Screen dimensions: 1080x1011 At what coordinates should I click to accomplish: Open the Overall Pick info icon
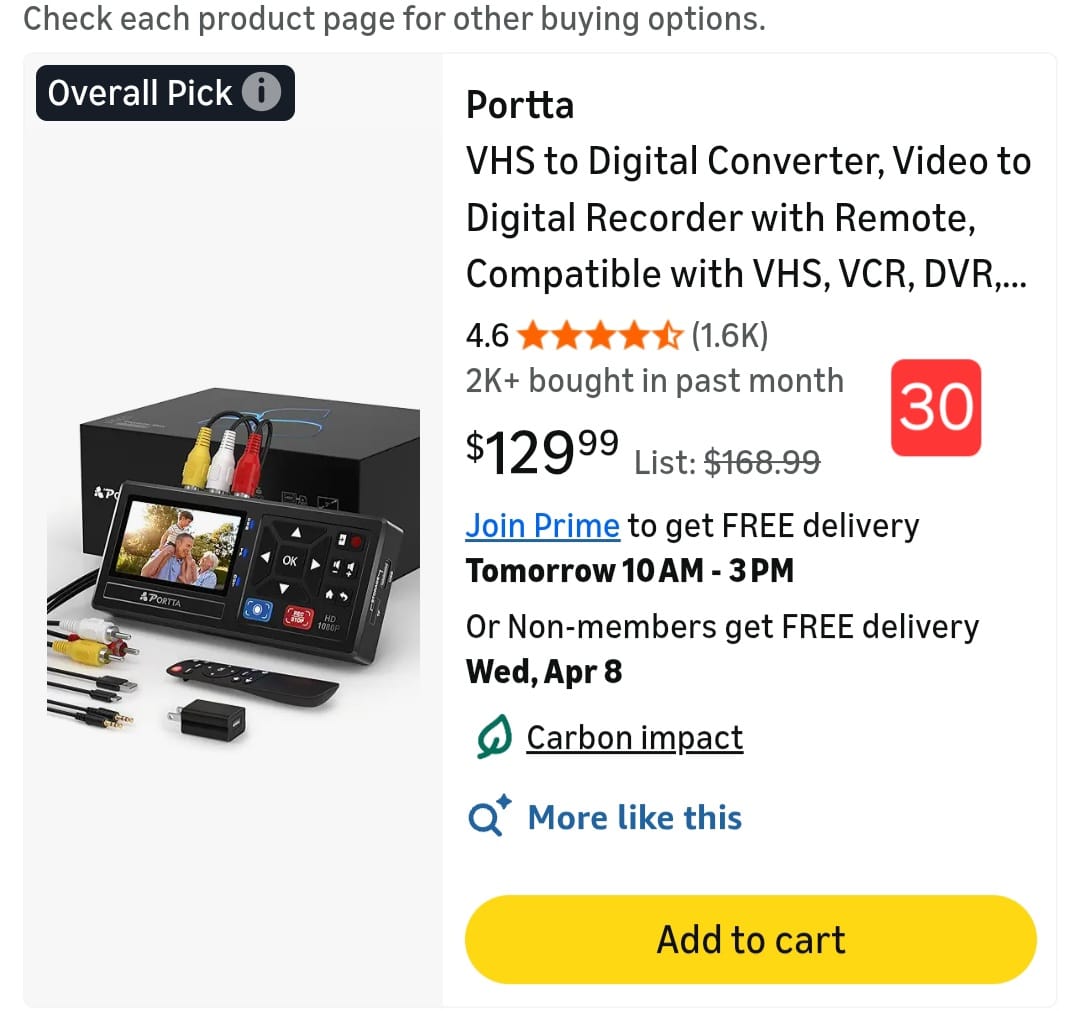click(x=261, y=92)
